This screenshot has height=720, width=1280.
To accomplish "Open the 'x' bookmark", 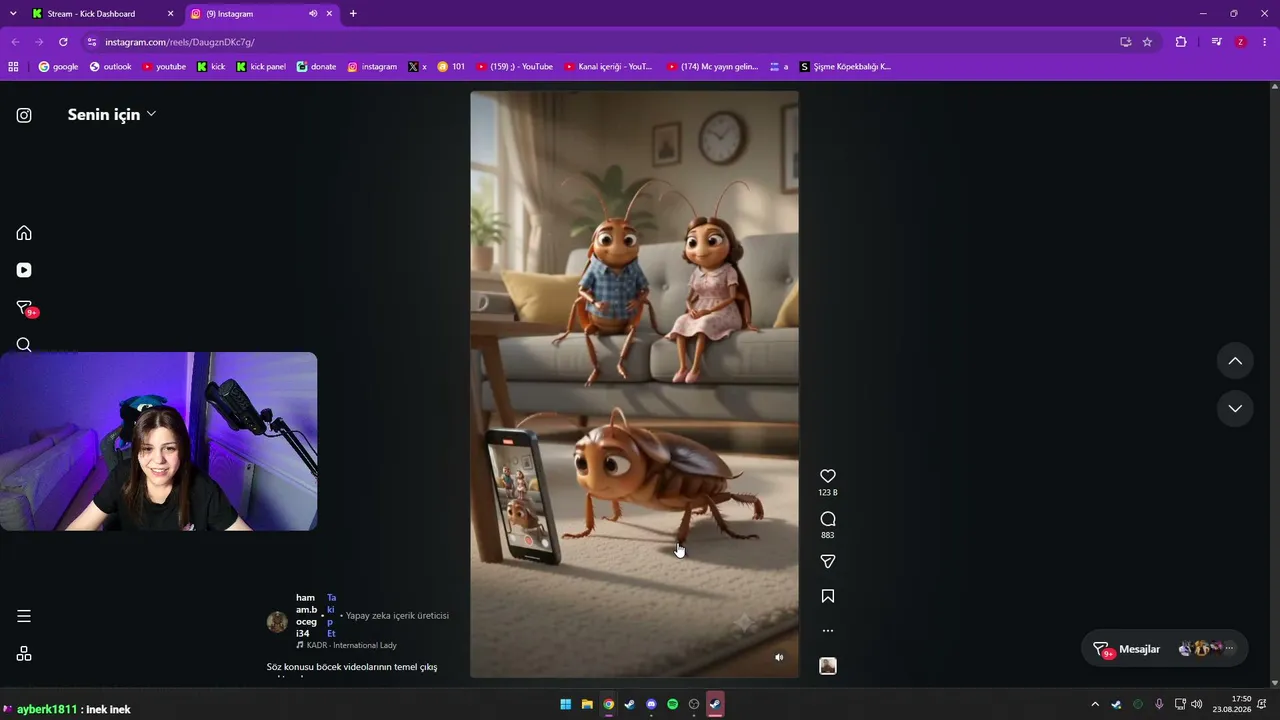I will pyautogui.click(x=417, y=67).
